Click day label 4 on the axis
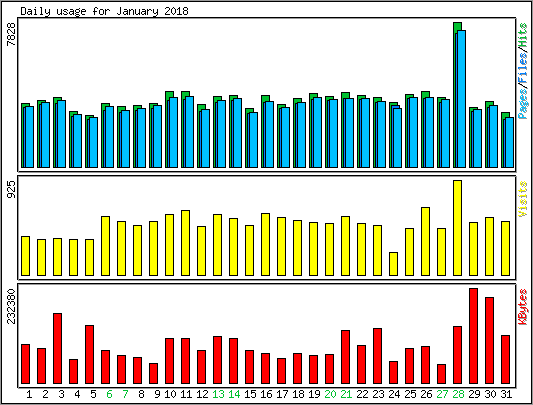This screenshot has width=533, height=405. pos(77,394)
